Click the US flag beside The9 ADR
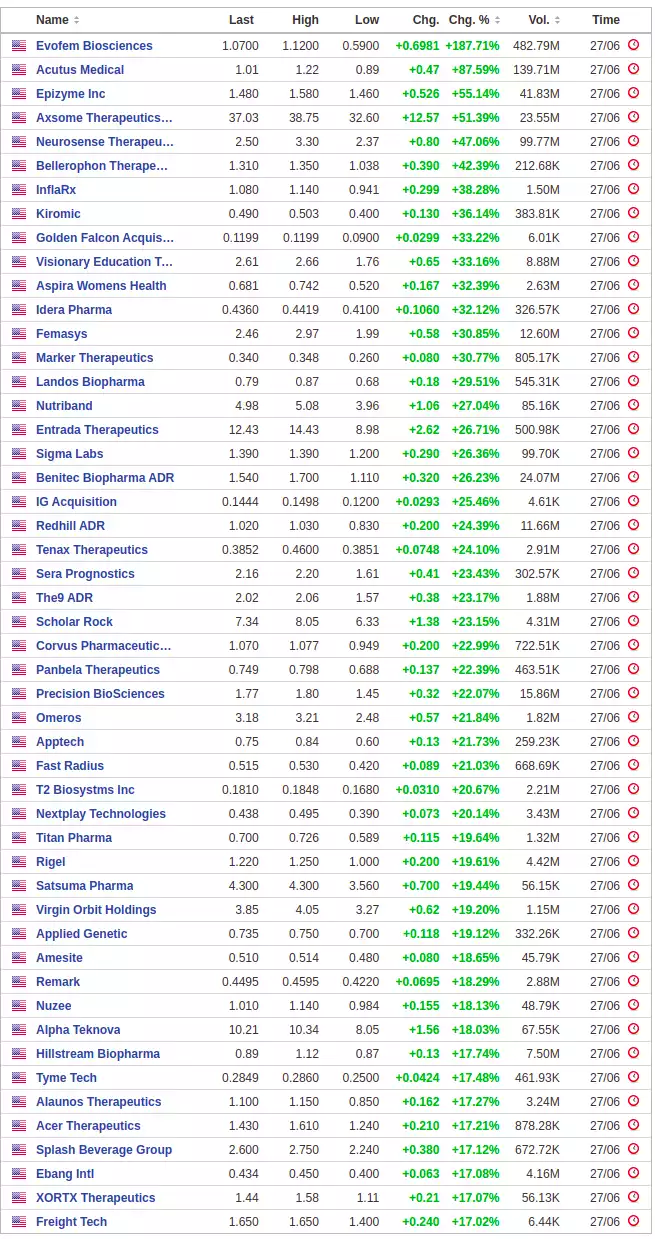 pyautogui.click(x=19, y=598)
